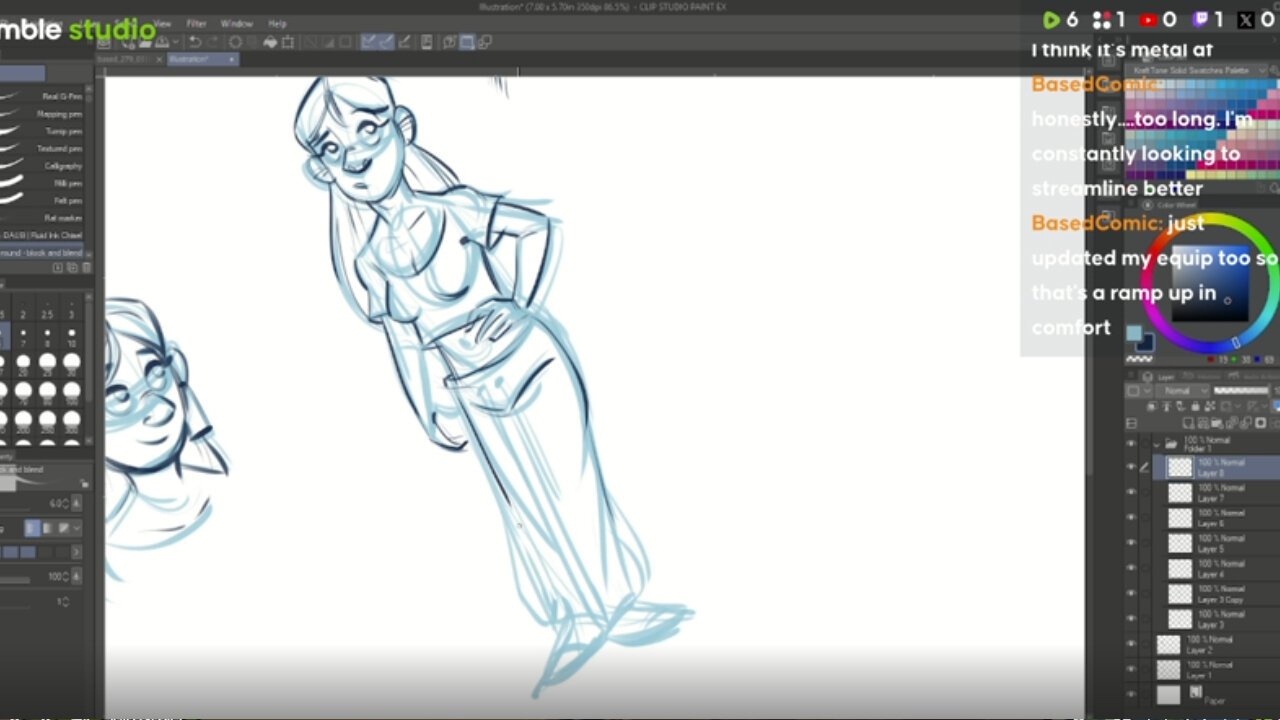This screenshot has width=1280, height=720.
Task: Click the Twitch viewer count icon in the overlay
Action: pos(1201,20)
